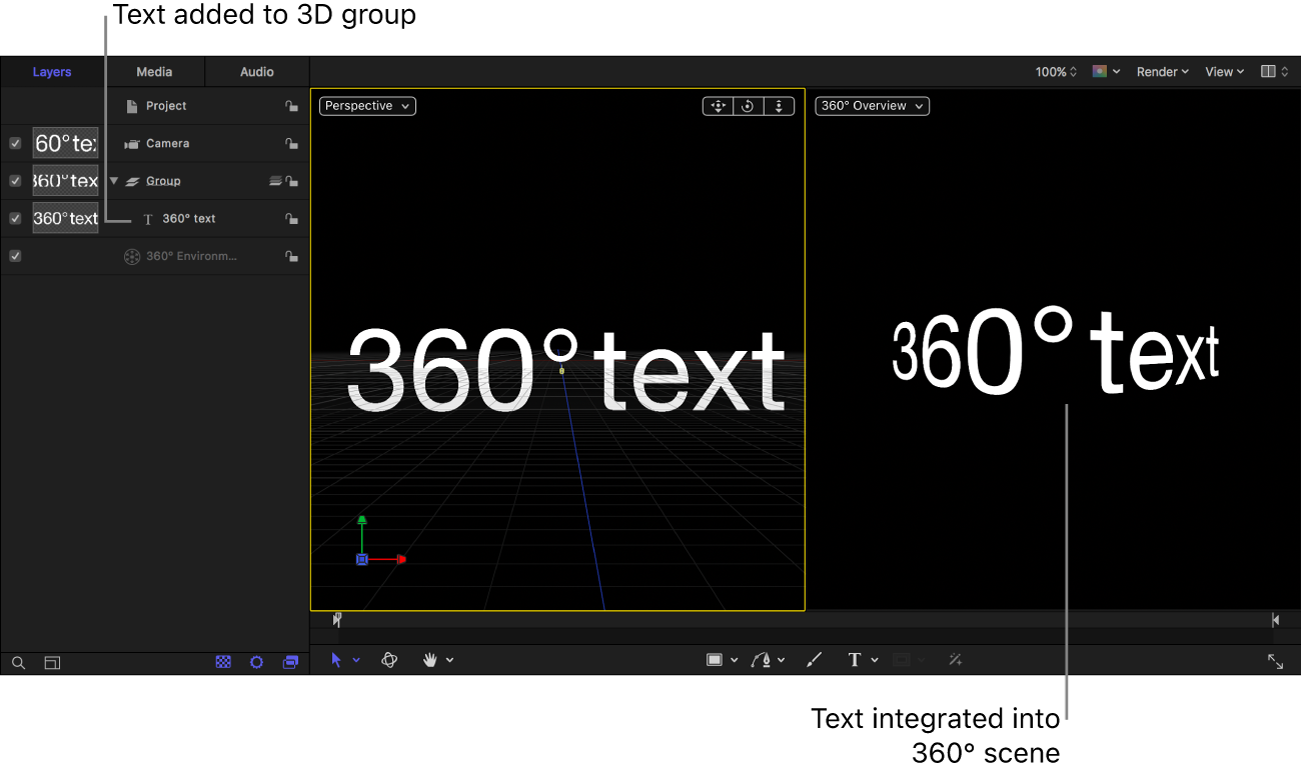Select the 3D Transform tool
This screenshot has height=772, width=1302.
click(389, 660)
